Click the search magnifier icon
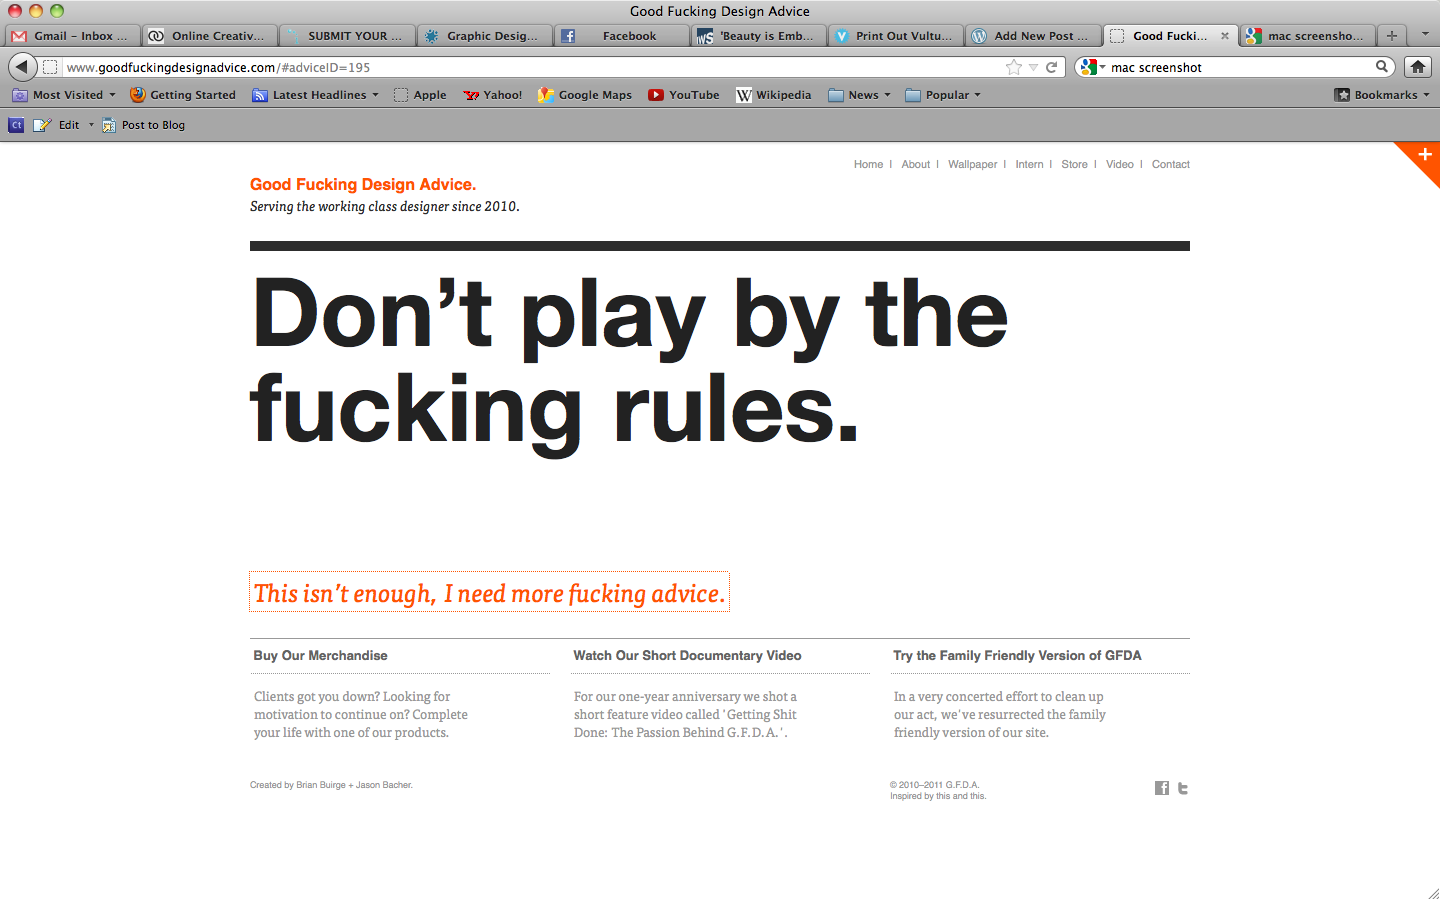Viewport: 1440px width, 900px height. [1382, 67]
